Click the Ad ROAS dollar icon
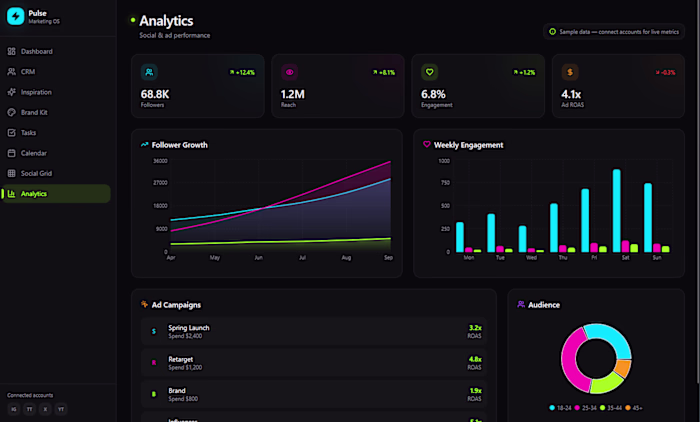The image size is (700, 422). 570,72
